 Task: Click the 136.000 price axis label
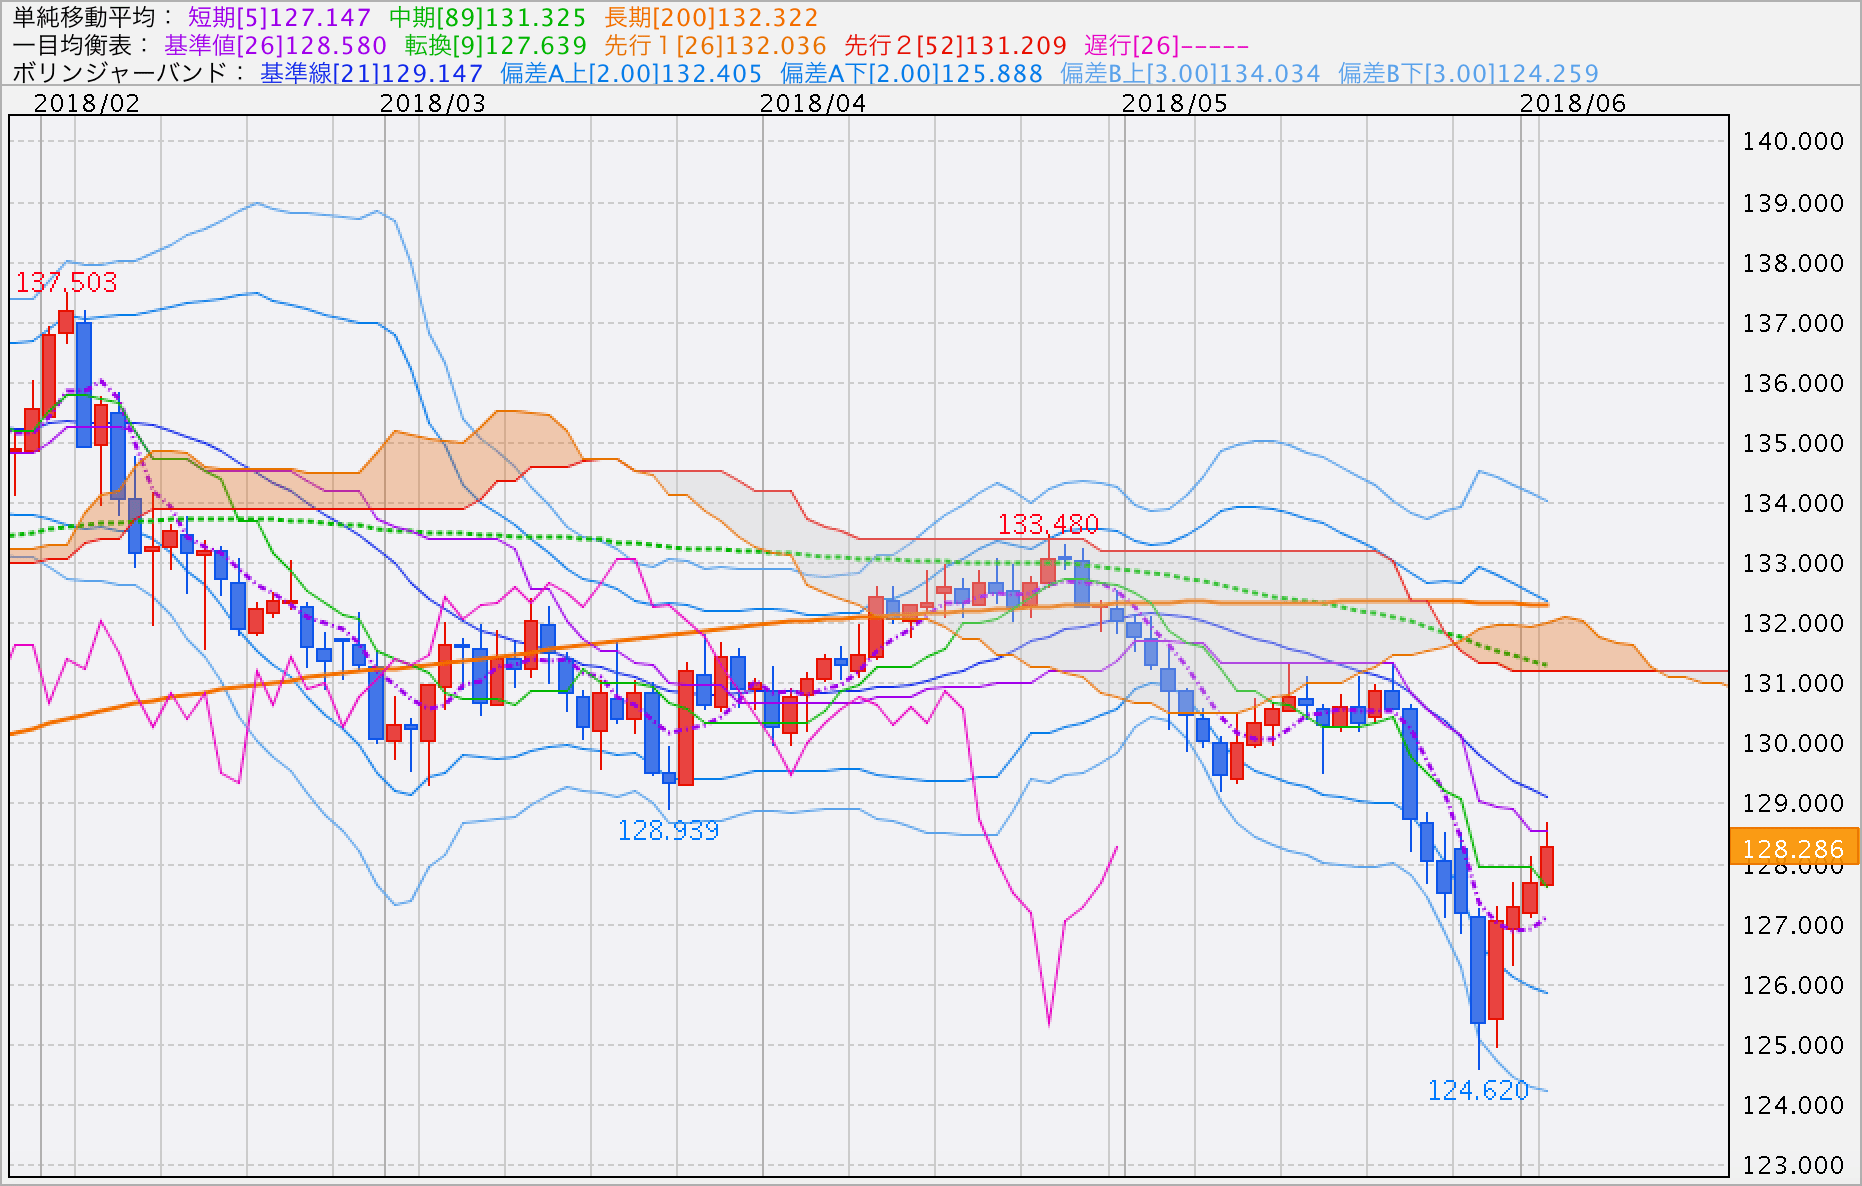pos(1793,383)
